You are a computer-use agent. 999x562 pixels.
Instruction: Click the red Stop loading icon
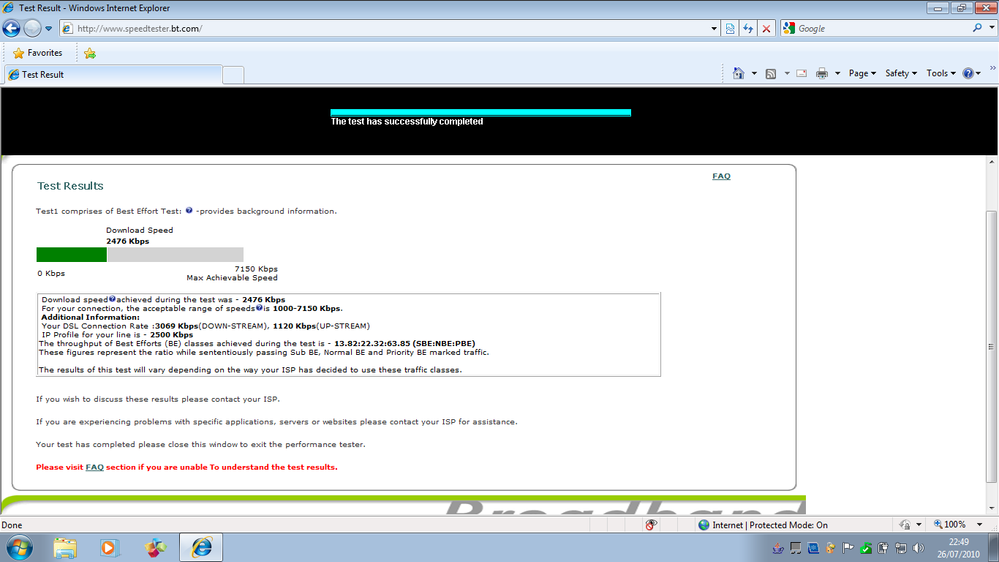pos(766,28)
